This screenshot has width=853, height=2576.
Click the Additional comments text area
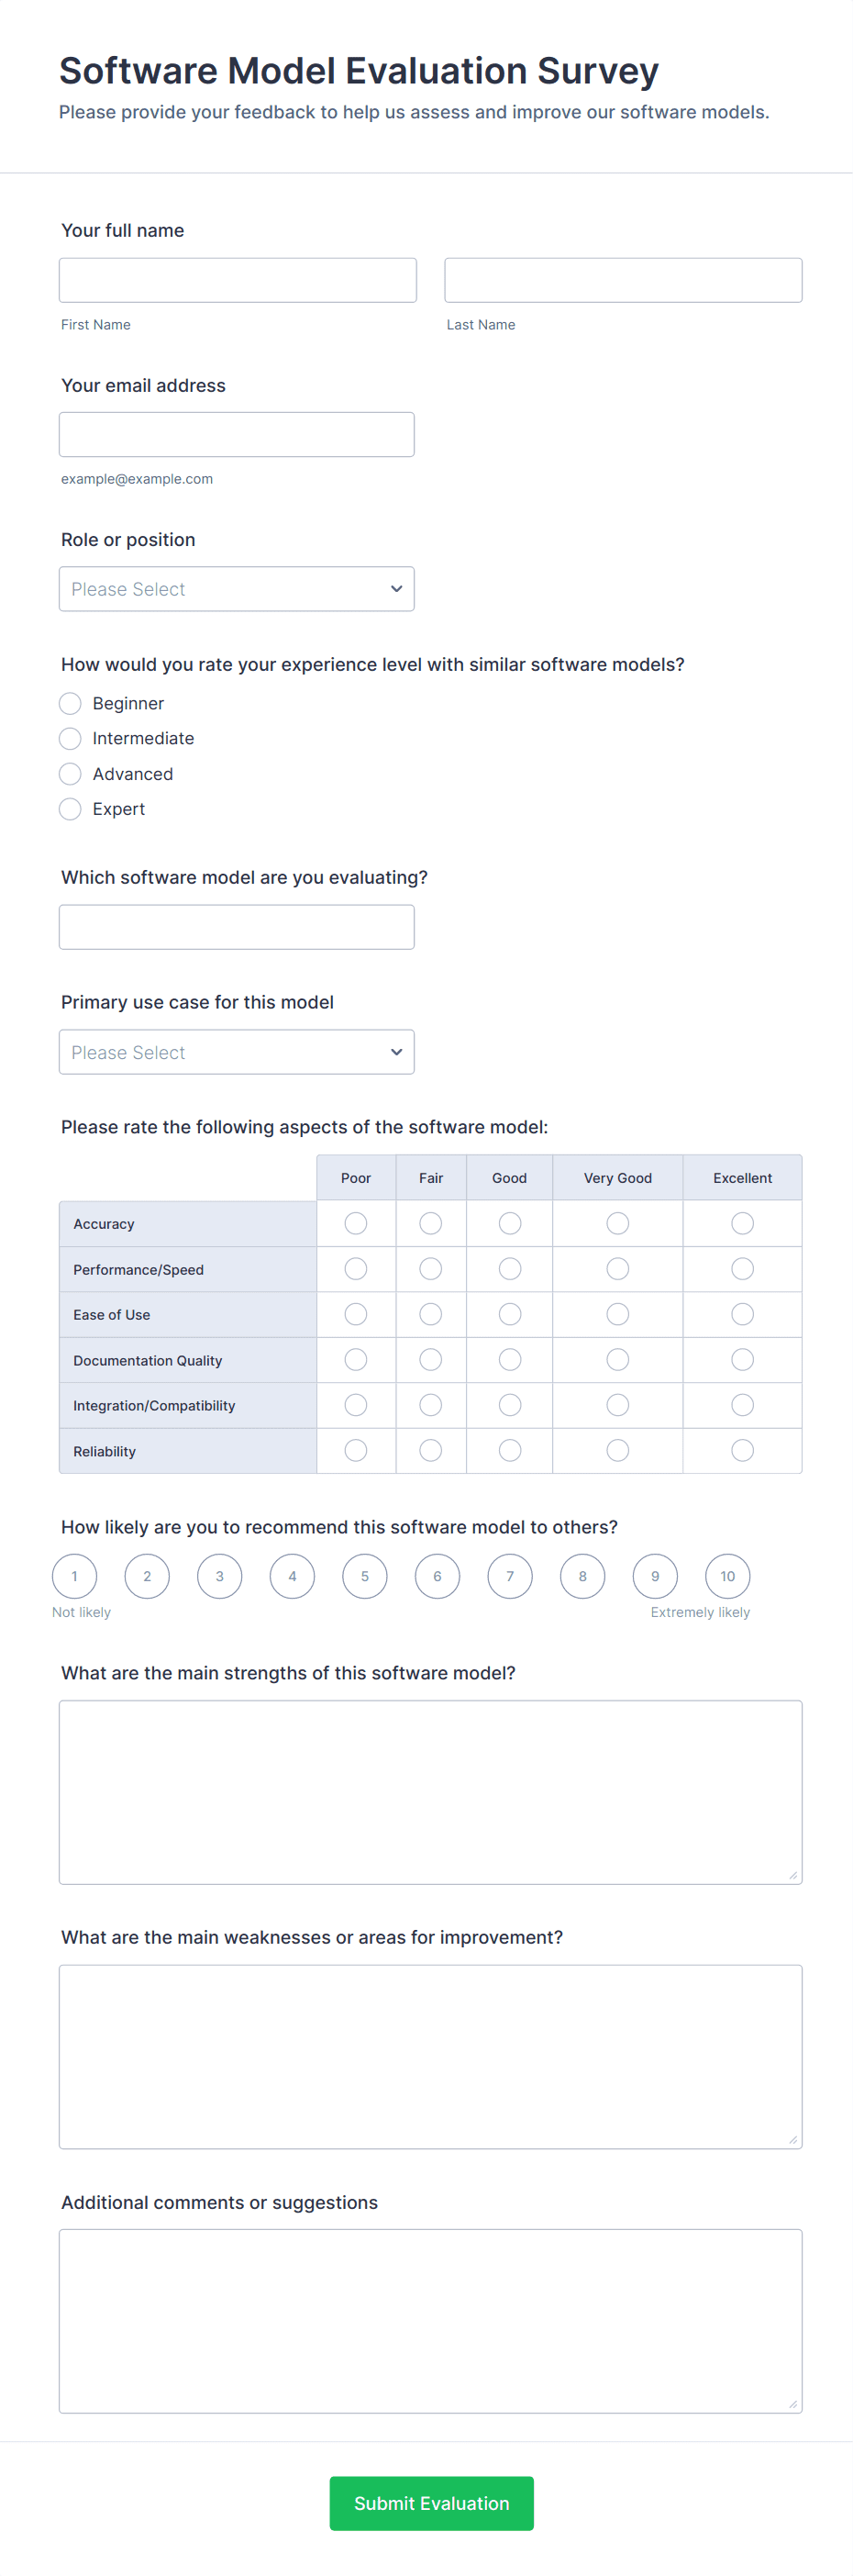pos(430,2320)
